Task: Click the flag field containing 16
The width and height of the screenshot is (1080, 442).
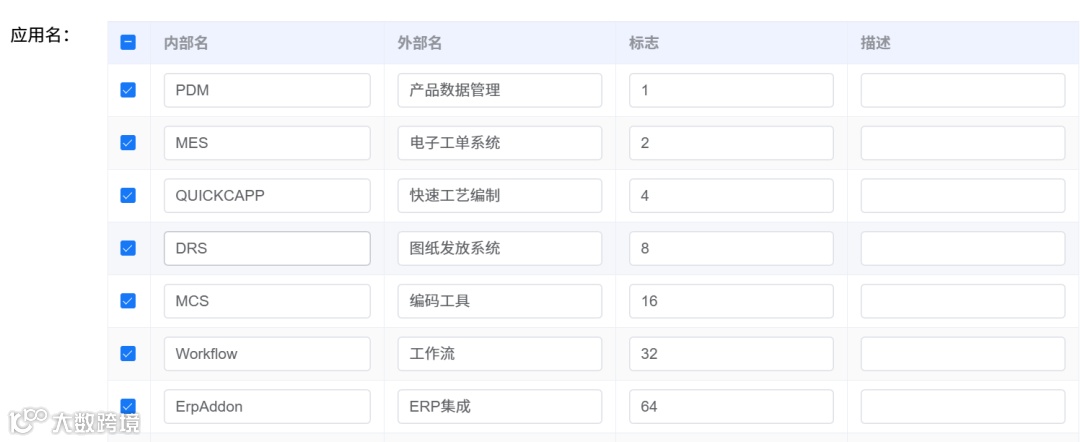Action: (x=731, y=301)
